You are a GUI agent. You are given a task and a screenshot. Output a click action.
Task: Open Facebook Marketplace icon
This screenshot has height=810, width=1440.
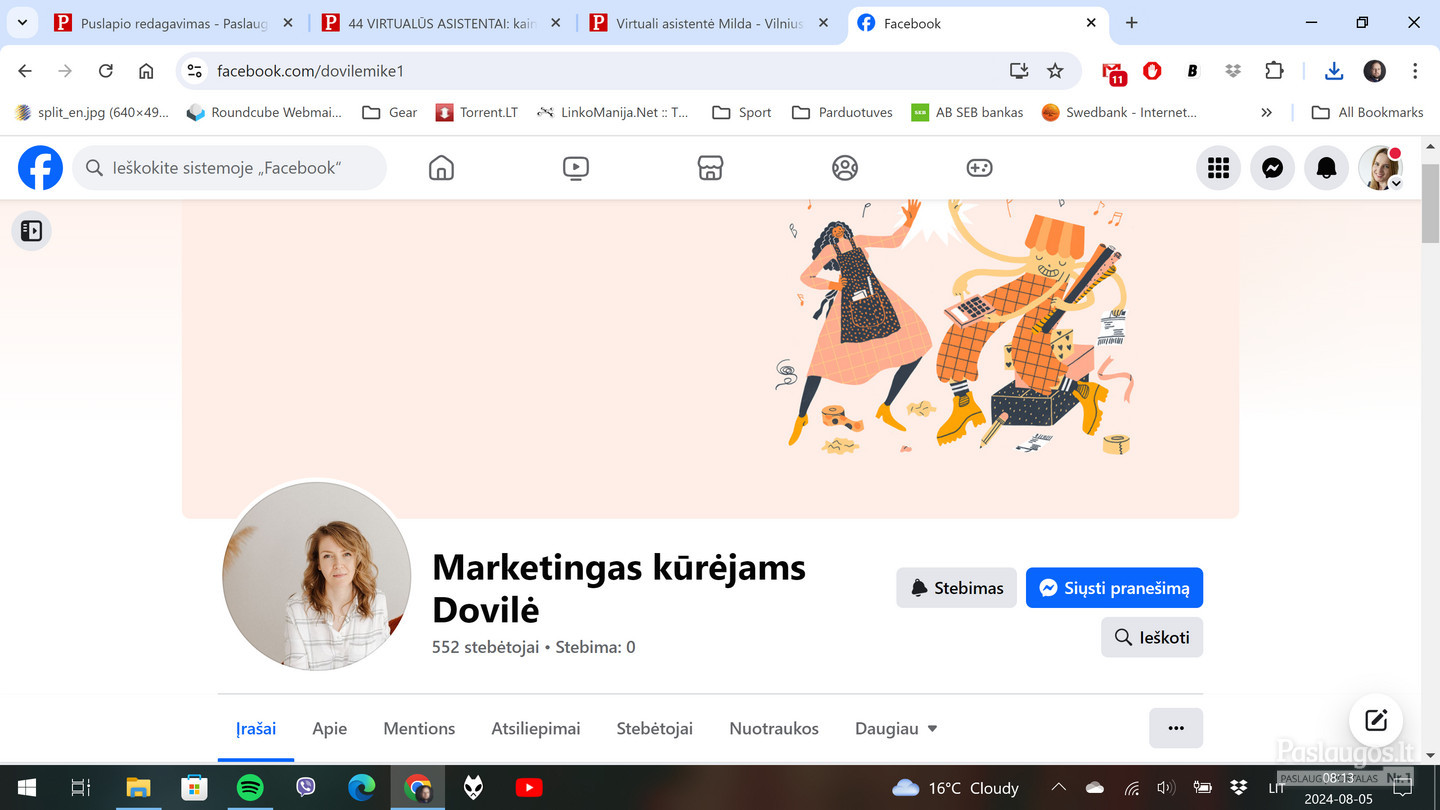[x=710, y=168]
